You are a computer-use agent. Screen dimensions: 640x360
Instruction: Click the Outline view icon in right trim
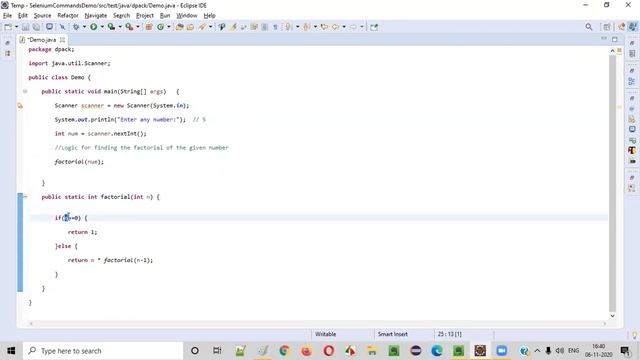632,81
